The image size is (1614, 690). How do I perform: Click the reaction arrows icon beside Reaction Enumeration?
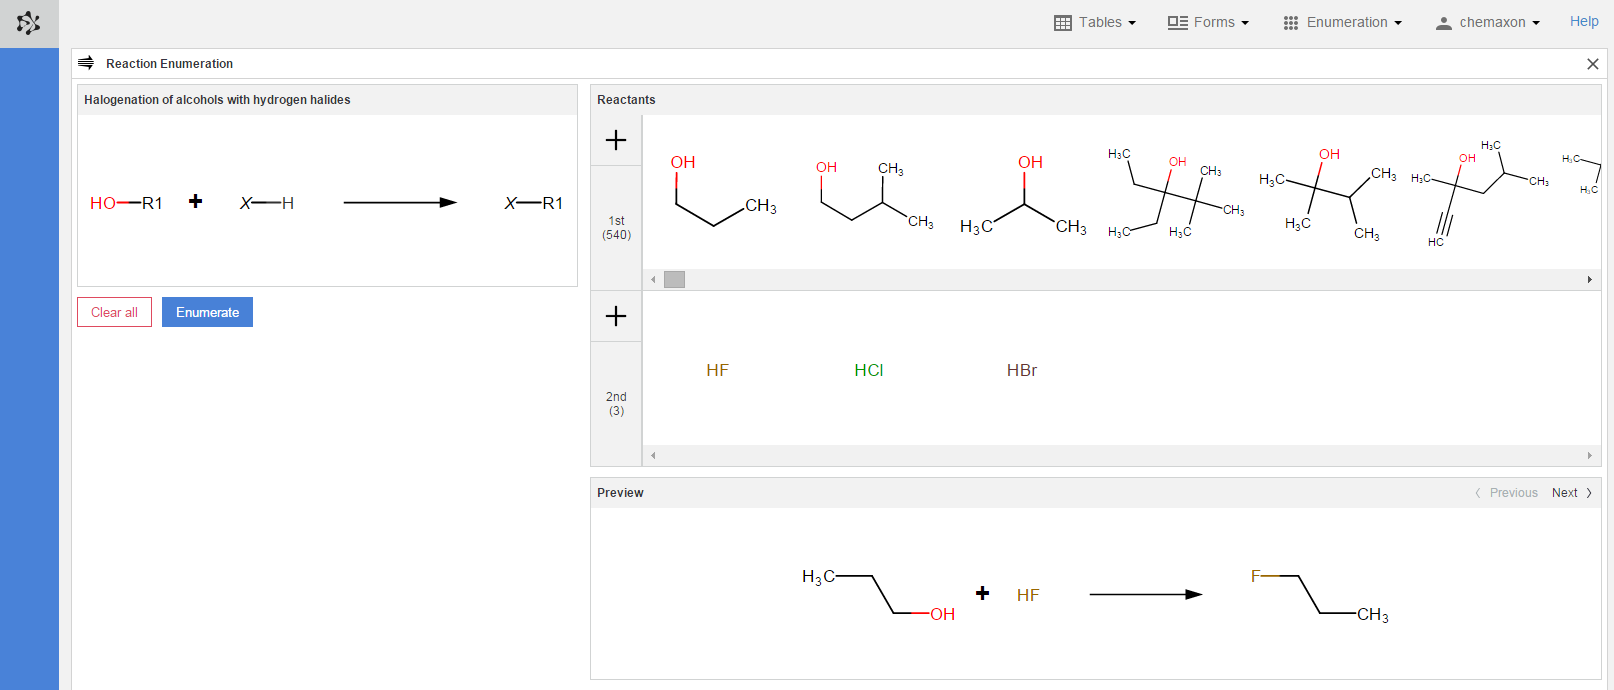click(x=86, y=63)
